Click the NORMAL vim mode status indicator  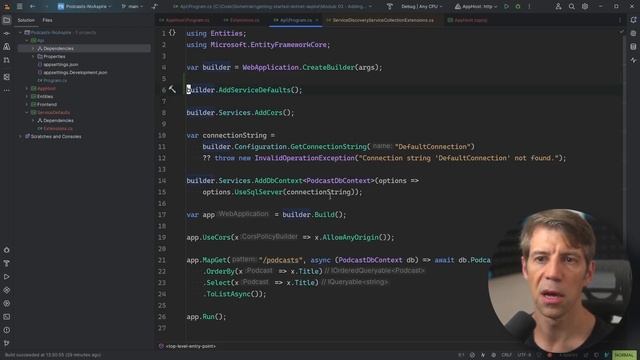tap(624, 355)
